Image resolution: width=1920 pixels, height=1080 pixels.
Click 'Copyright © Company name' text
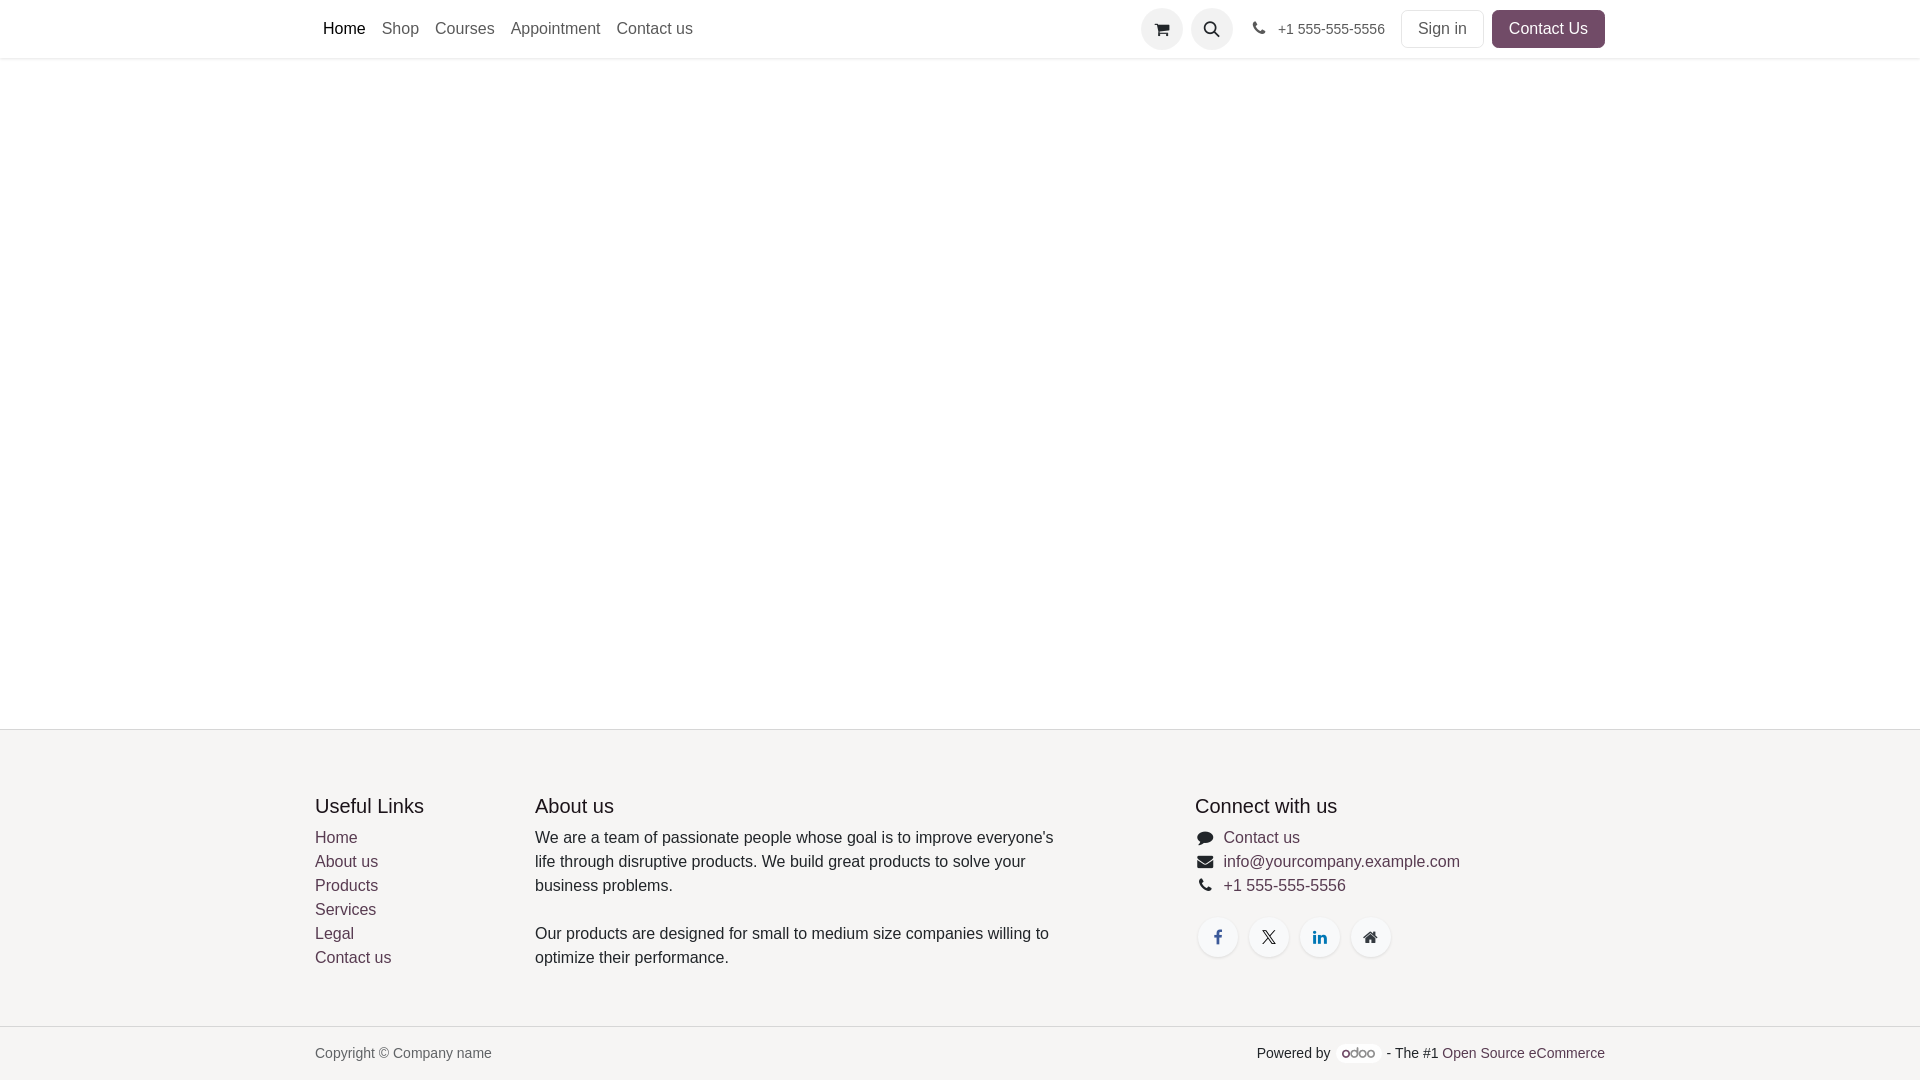[x=403, y=1053]
